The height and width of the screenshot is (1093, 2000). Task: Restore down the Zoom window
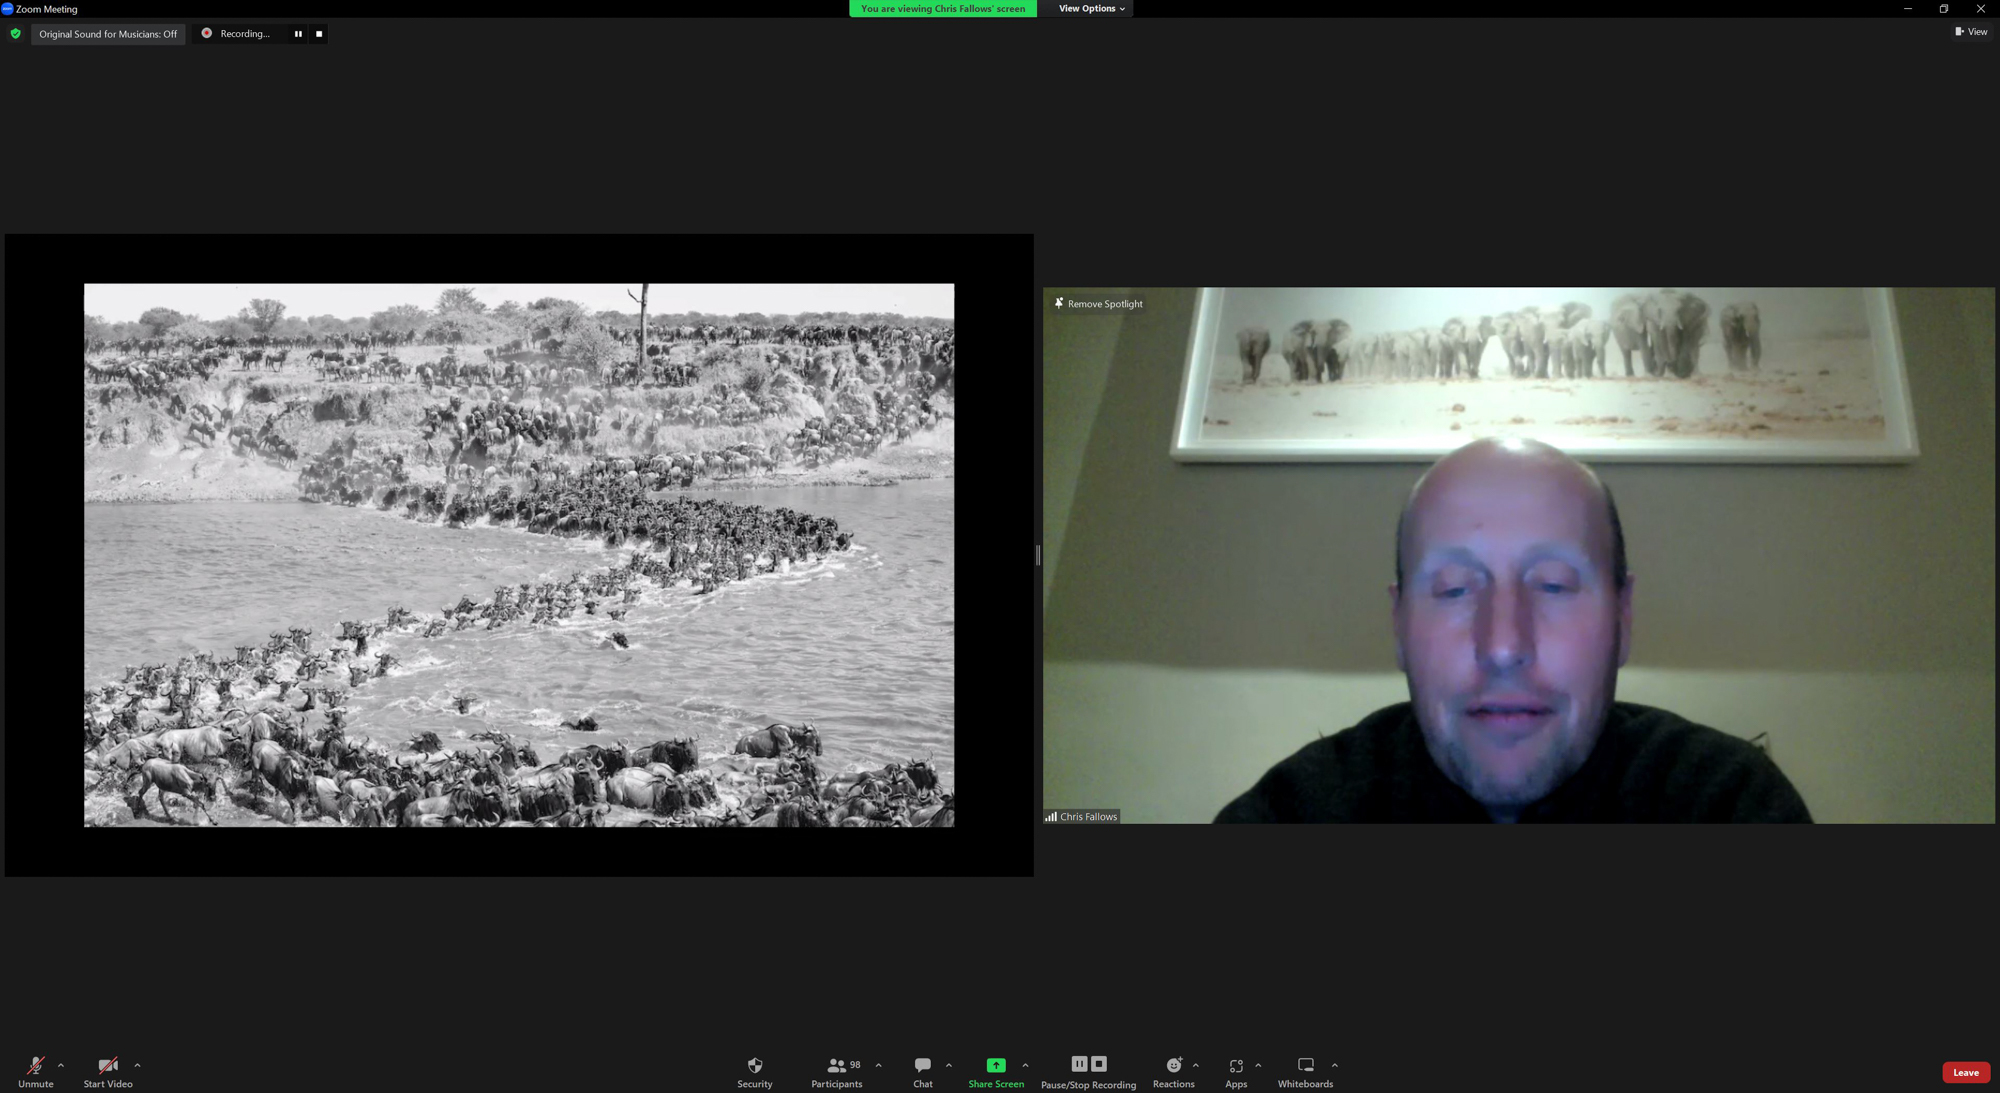pyautogui.click(x=1944, y=9)
